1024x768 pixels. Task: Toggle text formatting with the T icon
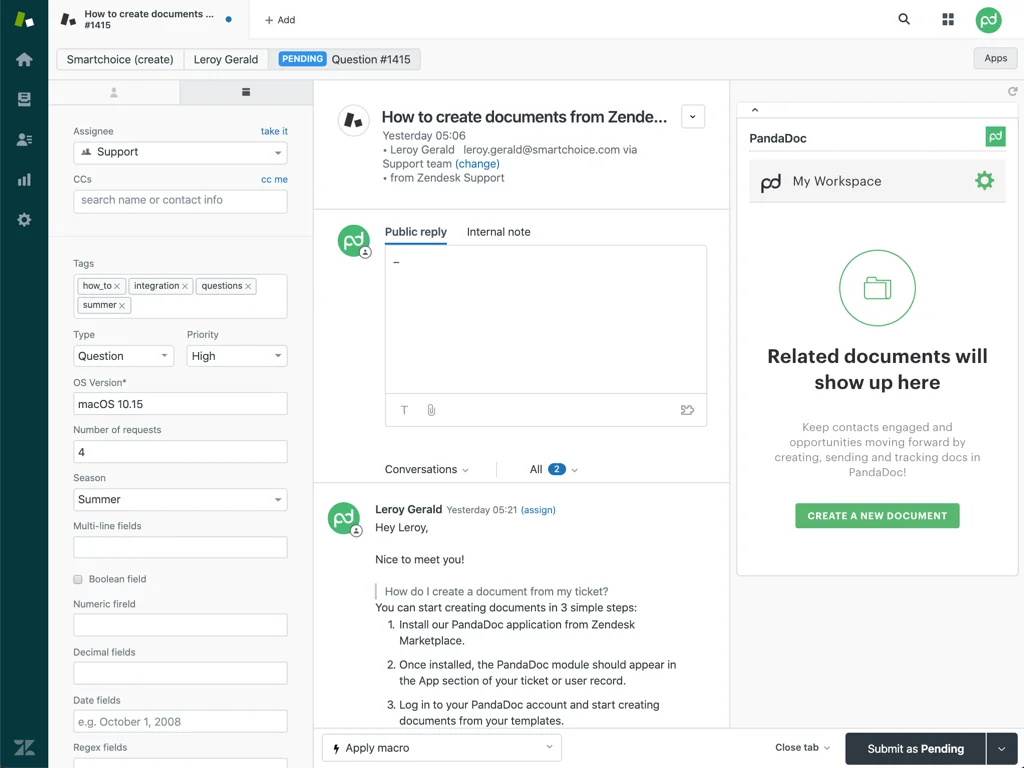click(x=404, y=410)
